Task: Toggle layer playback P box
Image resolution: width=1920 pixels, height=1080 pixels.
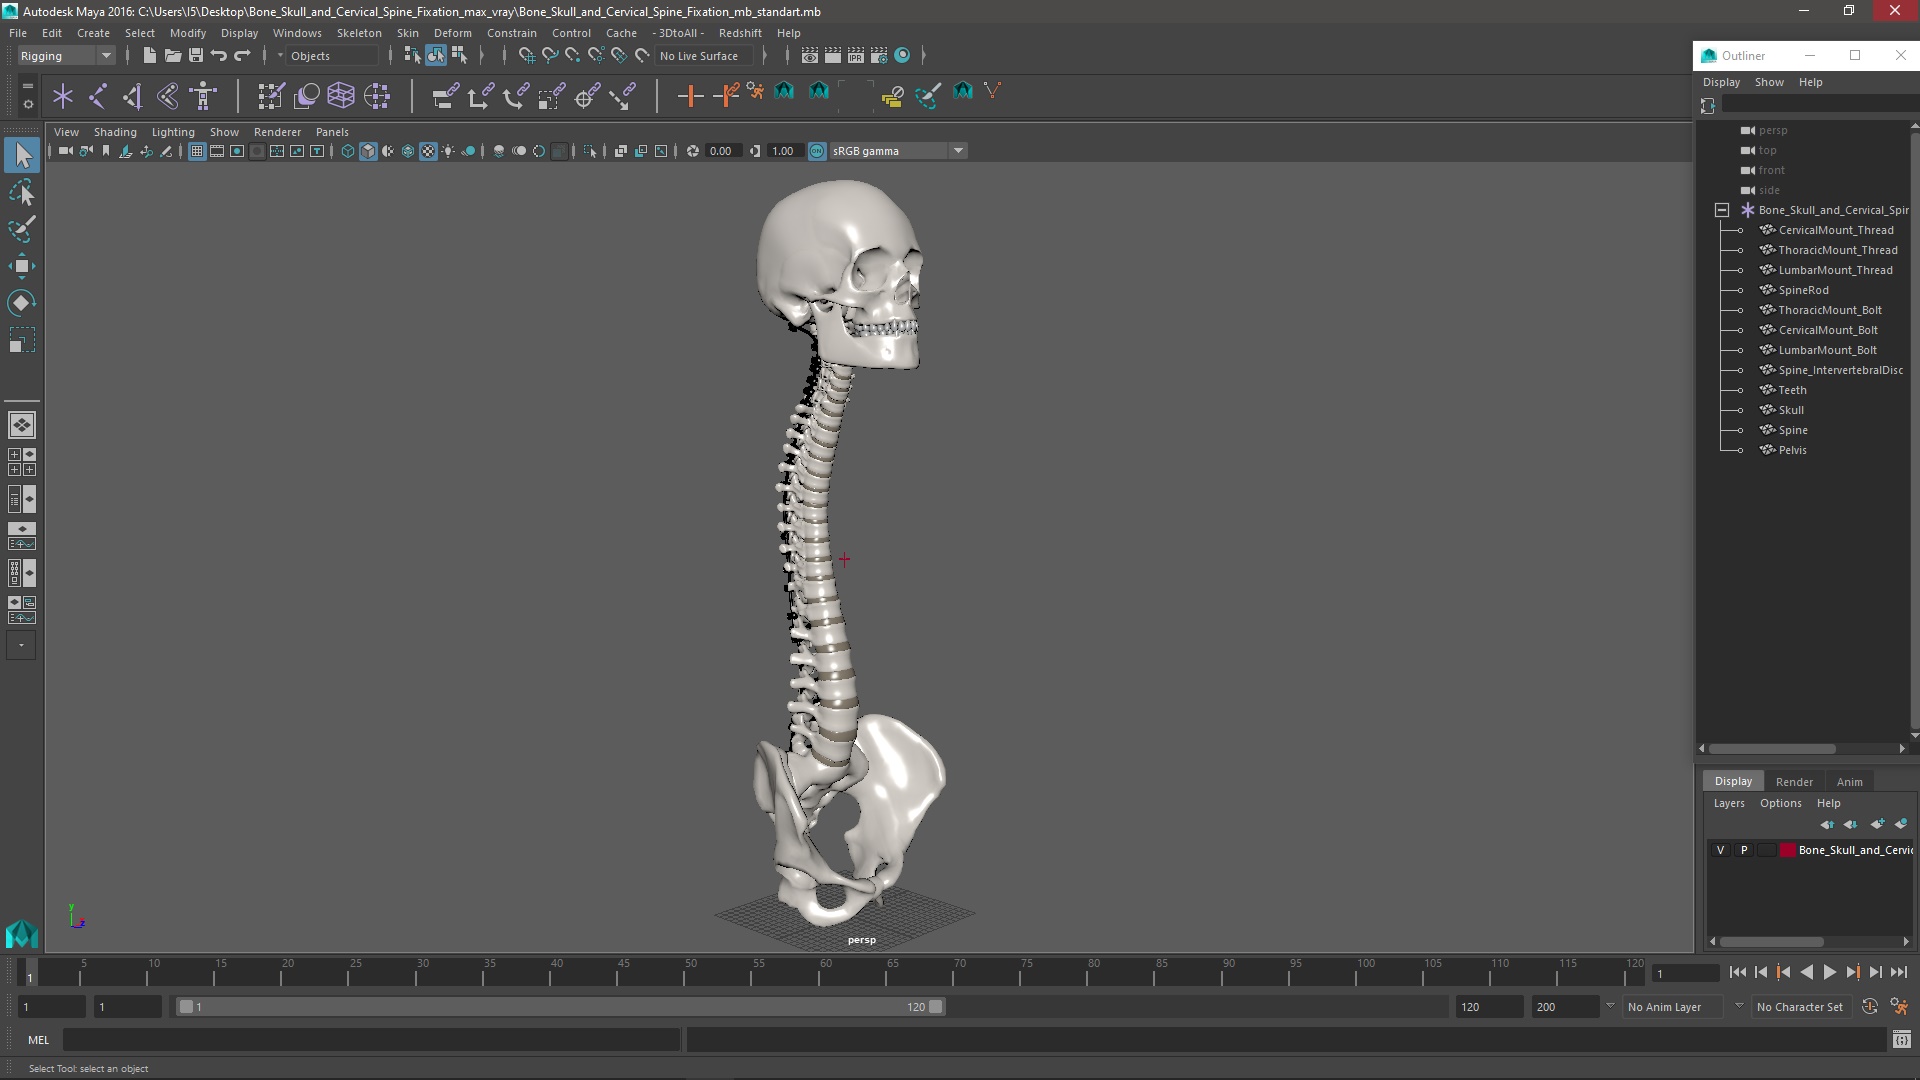Action: point(1744,850)
